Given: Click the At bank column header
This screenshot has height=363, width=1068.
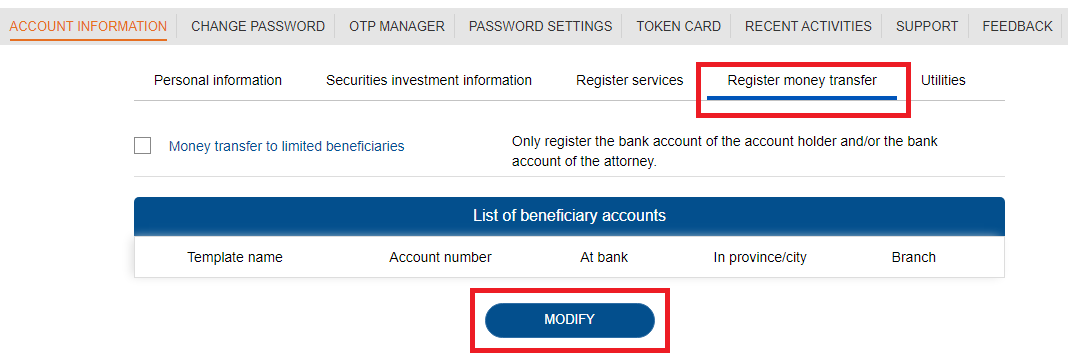Looking at the screenshot, I should point(603,257).
